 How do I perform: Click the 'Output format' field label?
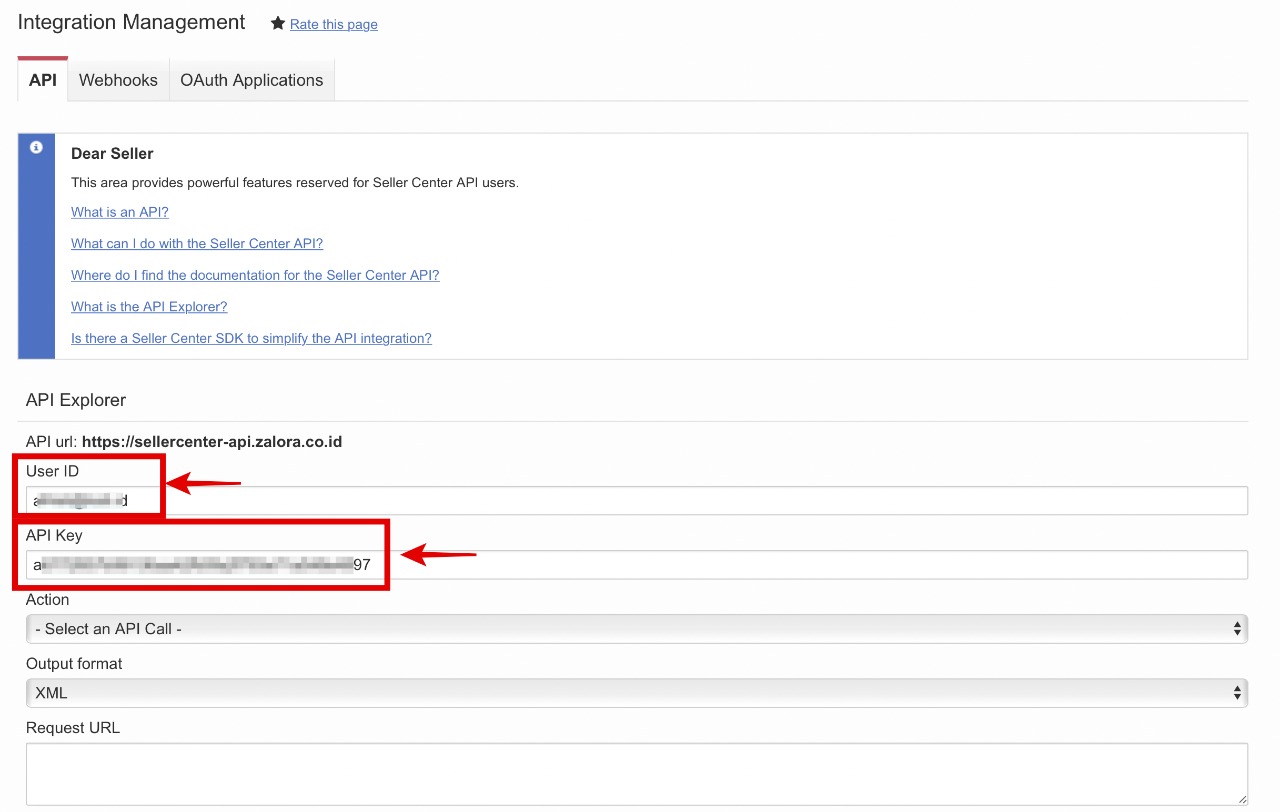74,664
